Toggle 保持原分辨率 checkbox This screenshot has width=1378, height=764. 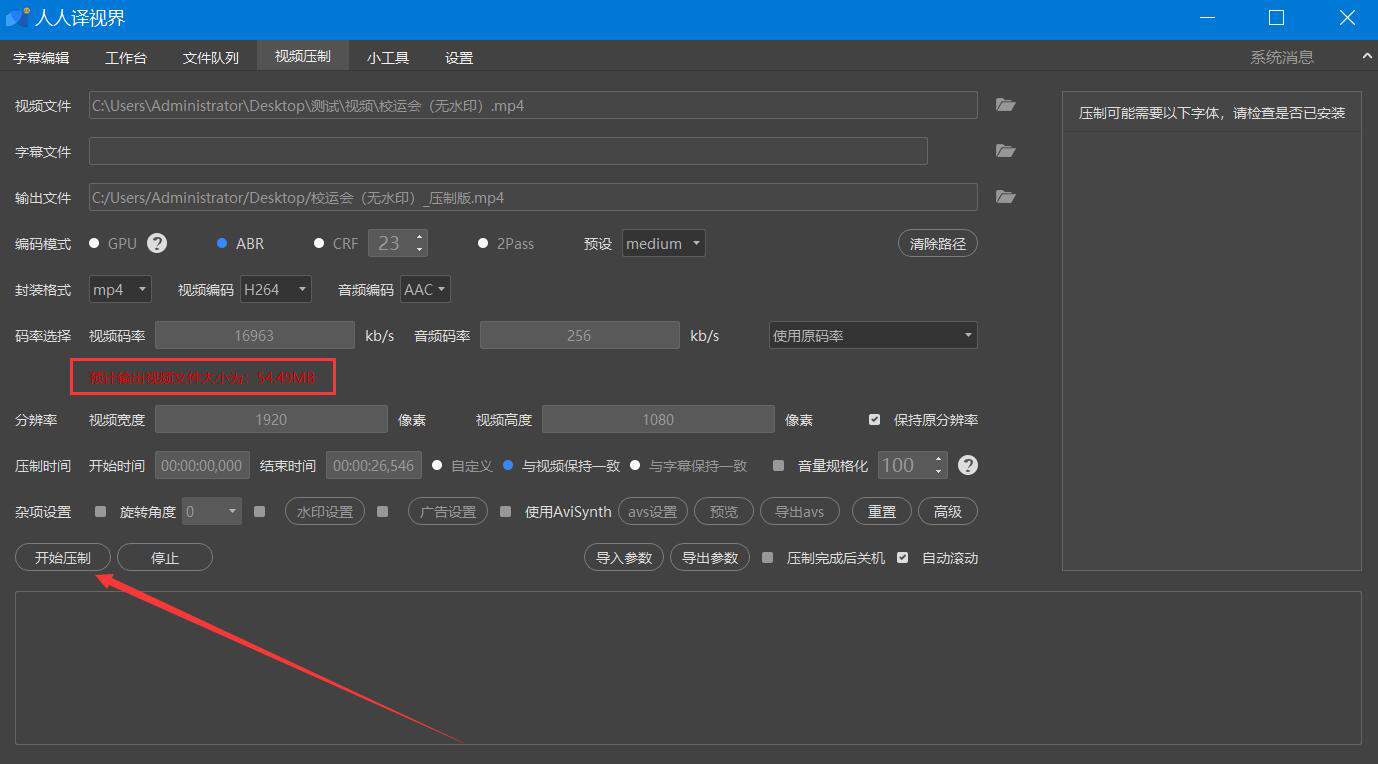click(875, 420)
